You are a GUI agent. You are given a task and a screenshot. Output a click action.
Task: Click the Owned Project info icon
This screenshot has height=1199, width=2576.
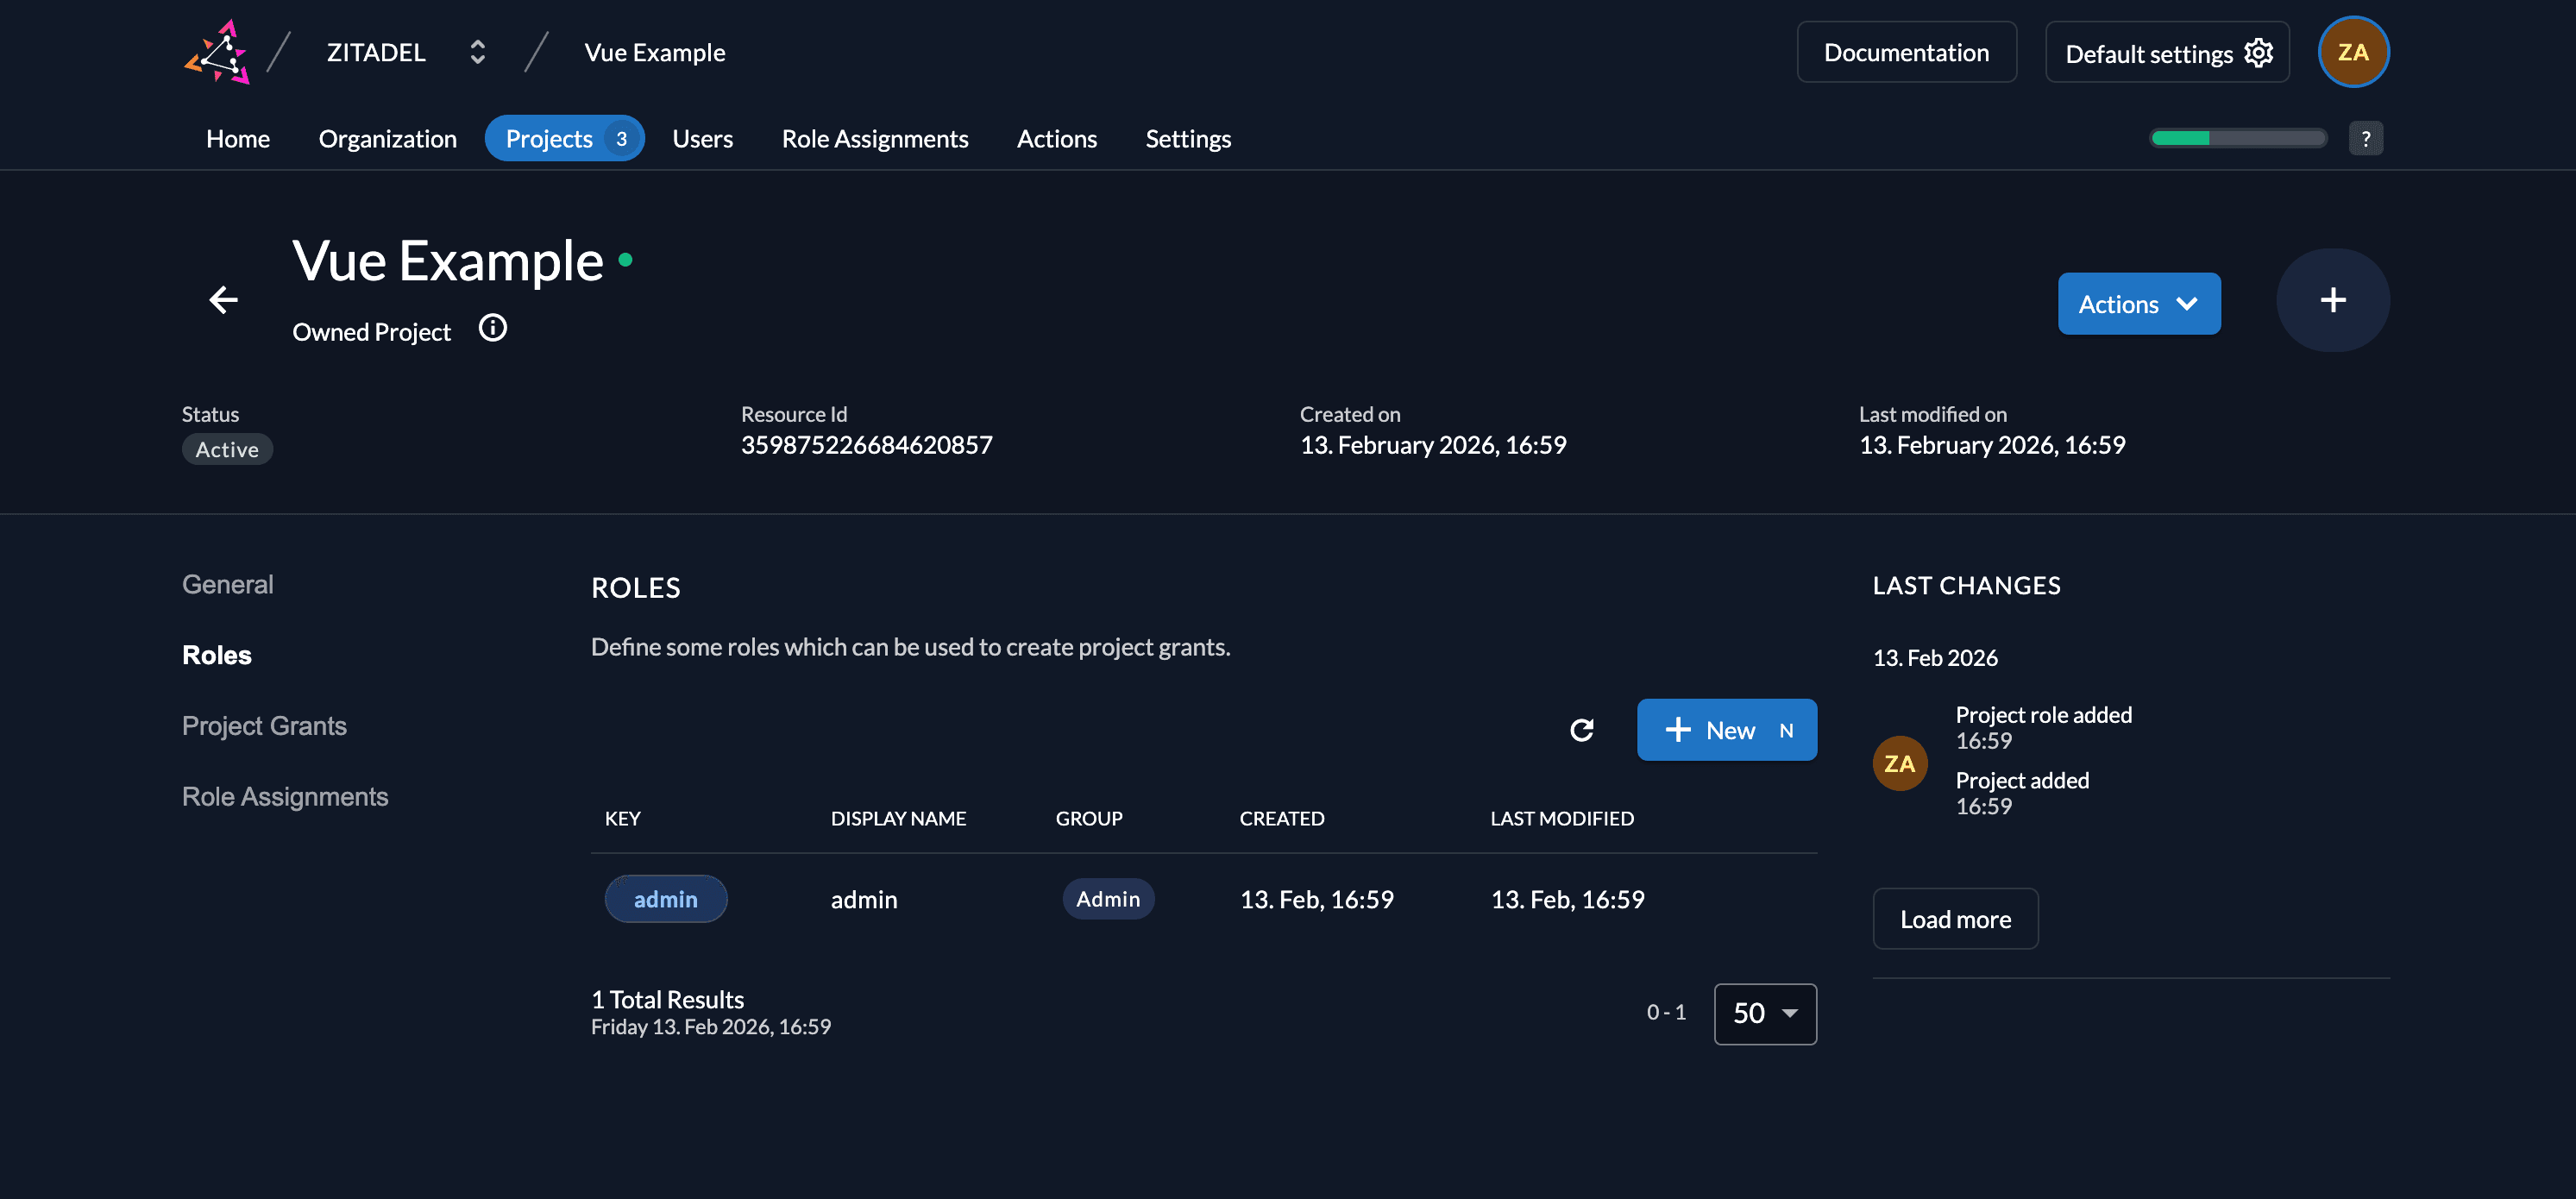coord(492,328)
